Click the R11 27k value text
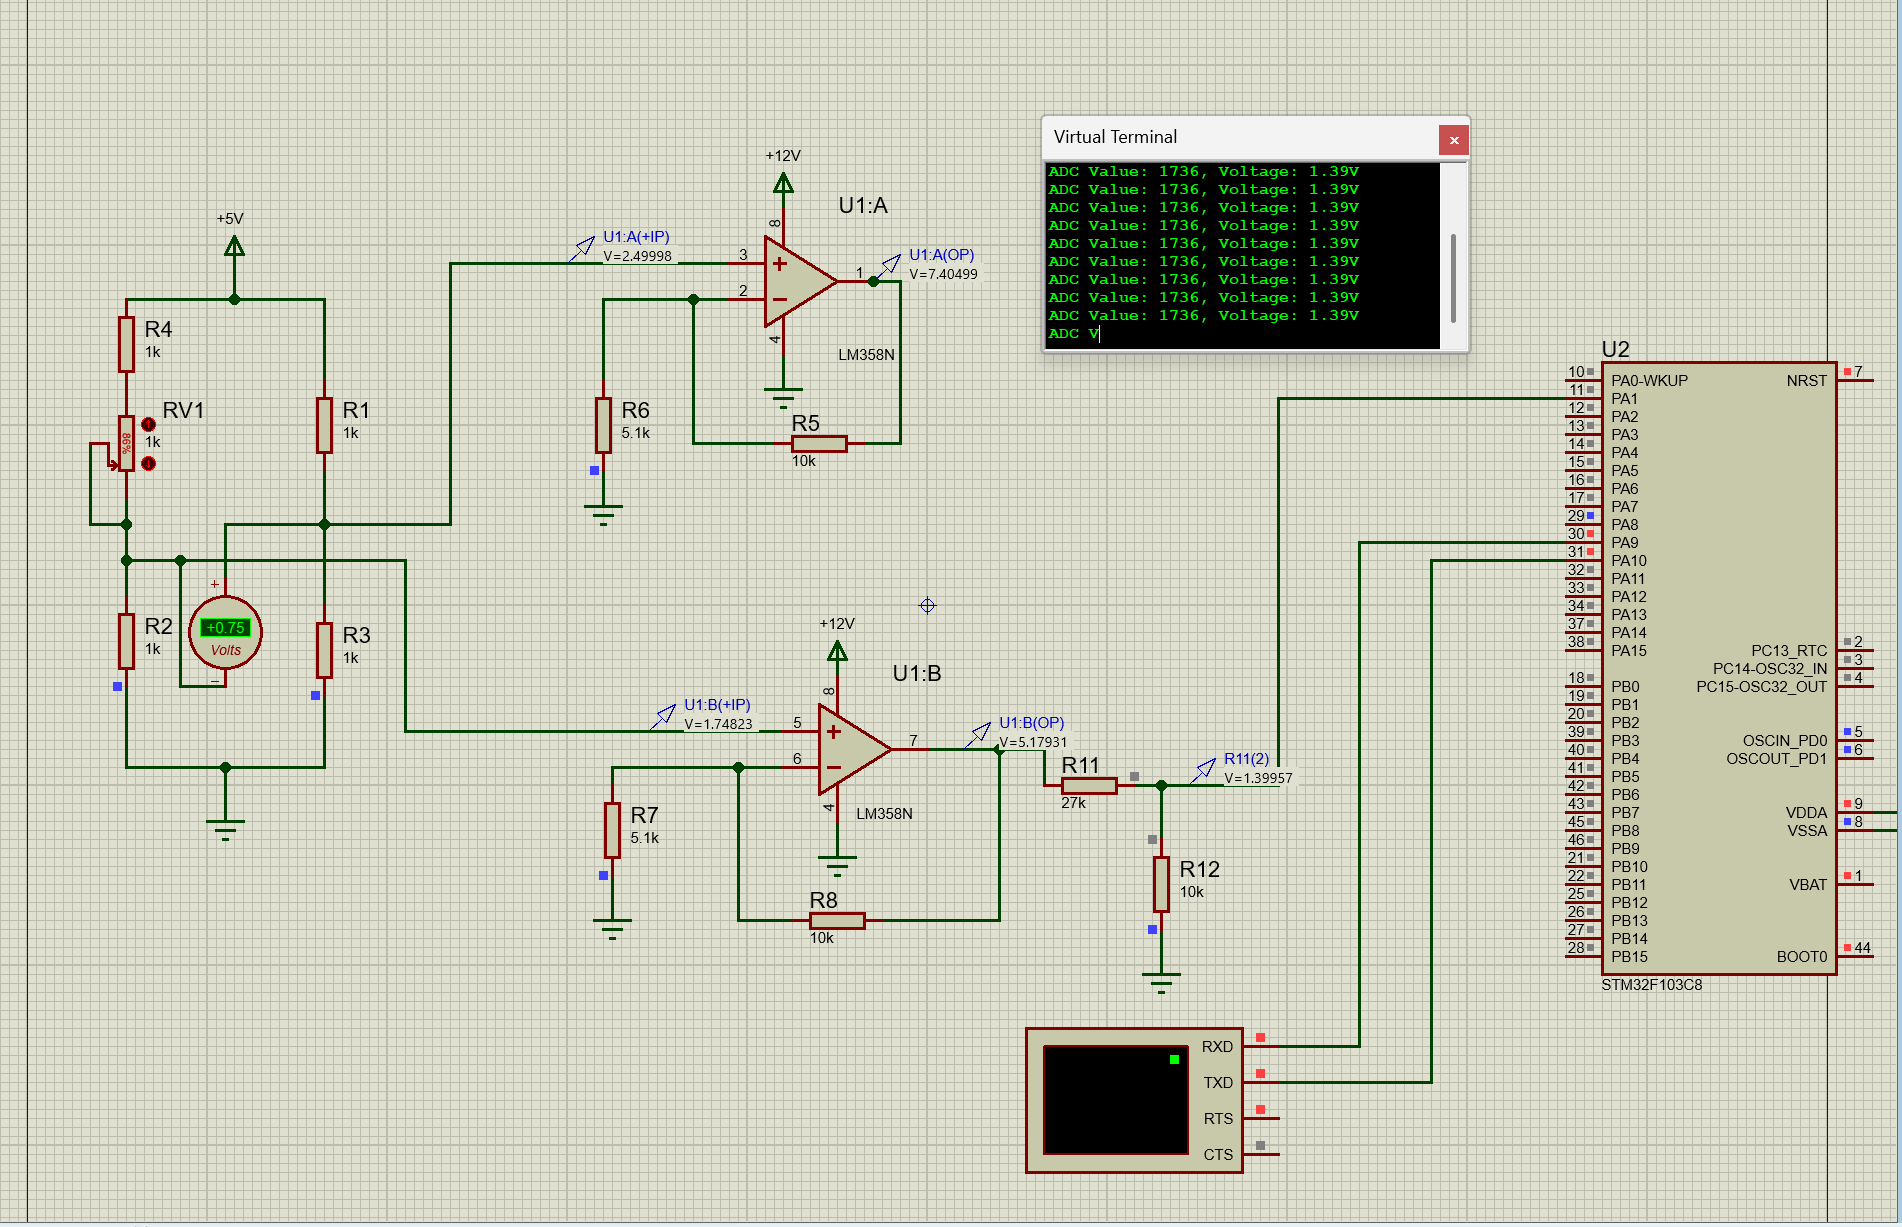This screenshot has width=1902, height=1227. pyautogui.click(x=1073, y=803)
